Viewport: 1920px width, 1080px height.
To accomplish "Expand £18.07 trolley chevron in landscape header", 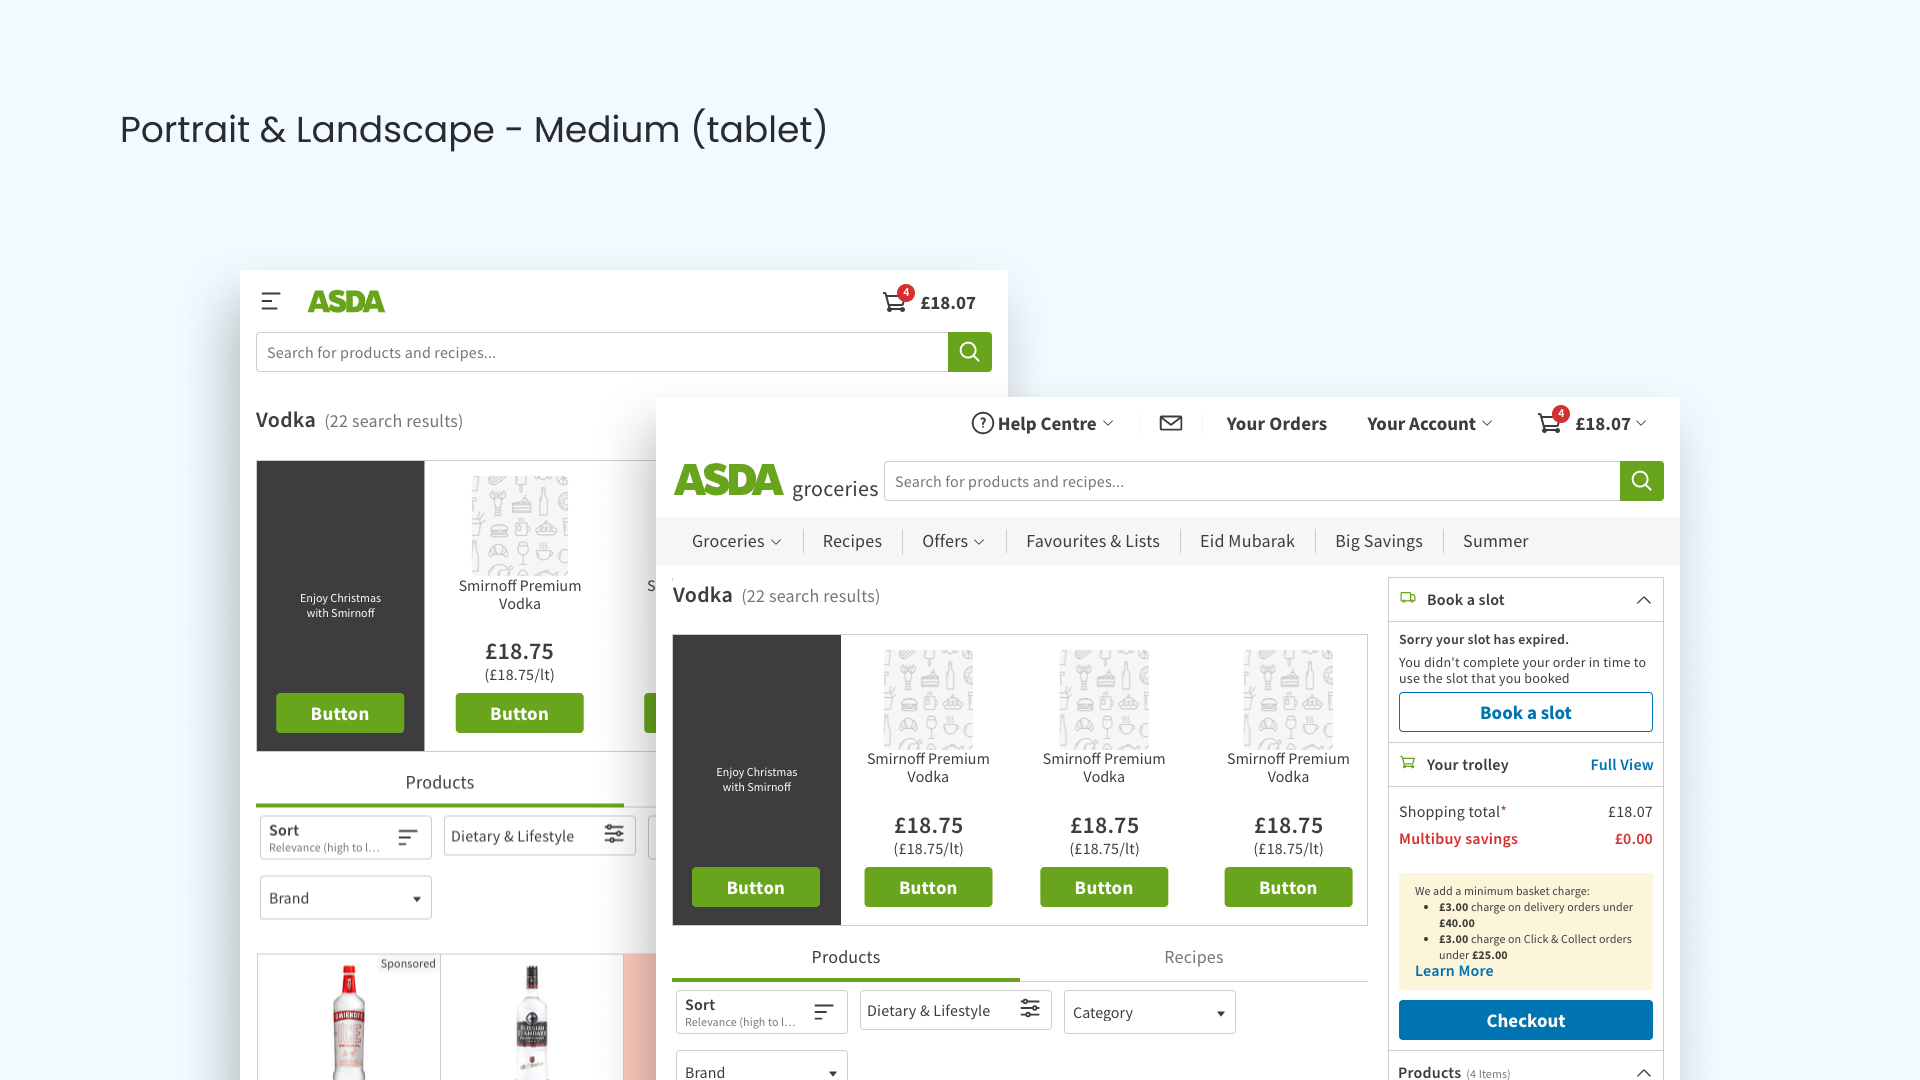I will click(x=1641, y=423).
